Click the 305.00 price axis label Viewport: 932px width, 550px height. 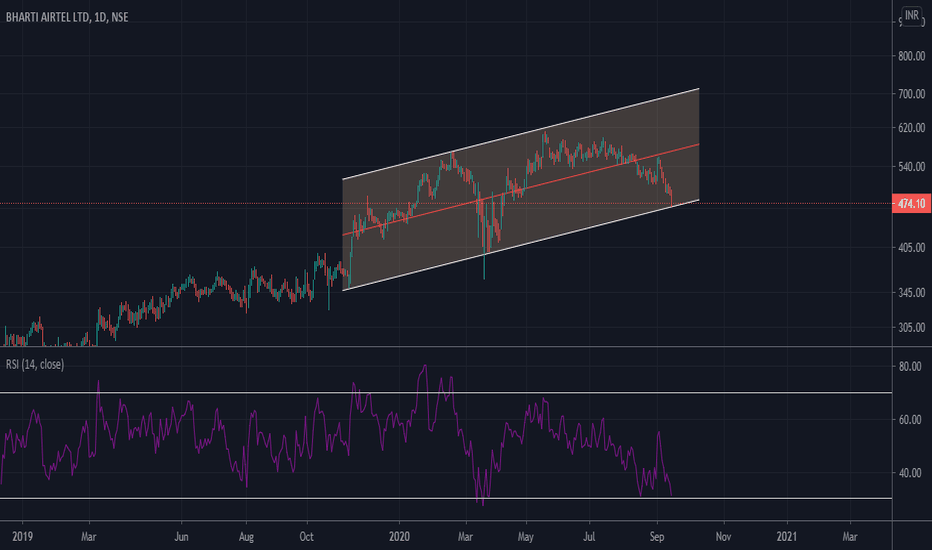pos(911,328)
